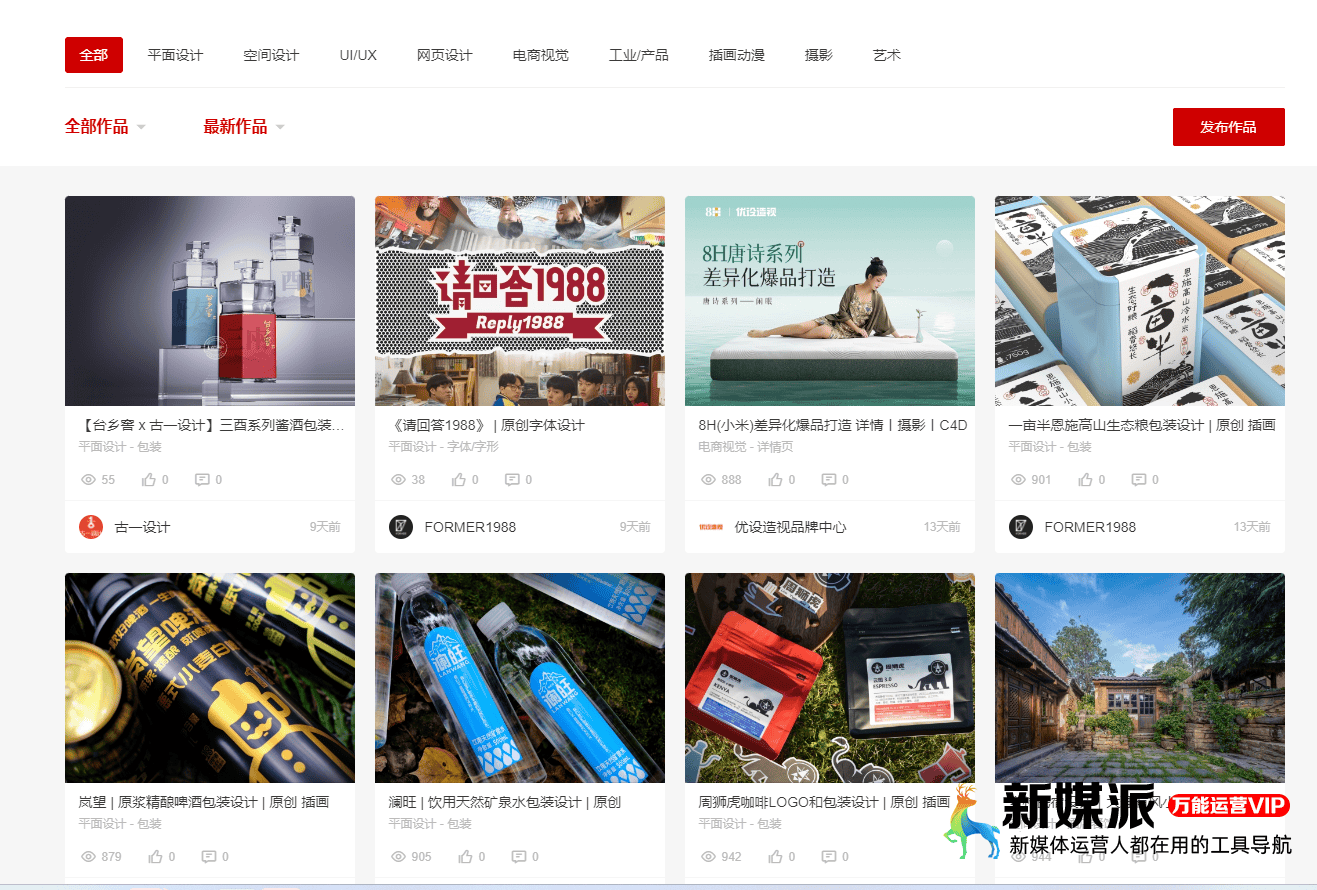Screen dimensions: 1317x890
Task: Click the 优设造视品牌中心 logo avatar
Action: [710, 527]
